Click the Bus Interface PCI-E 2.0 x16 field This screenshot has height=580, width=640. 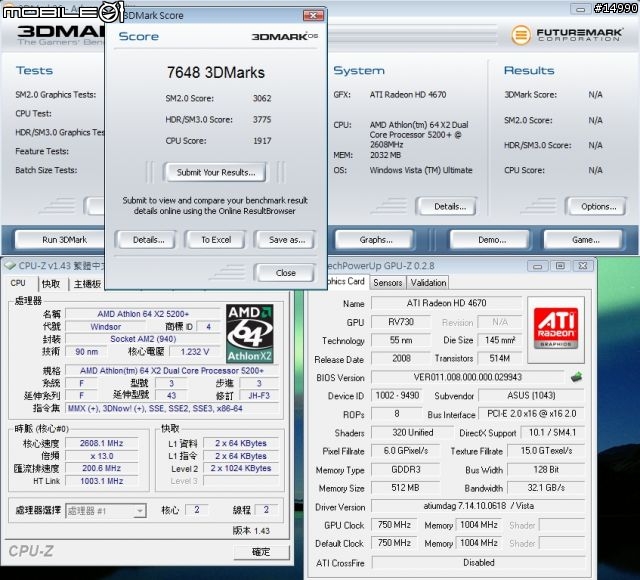pos(531,414)
